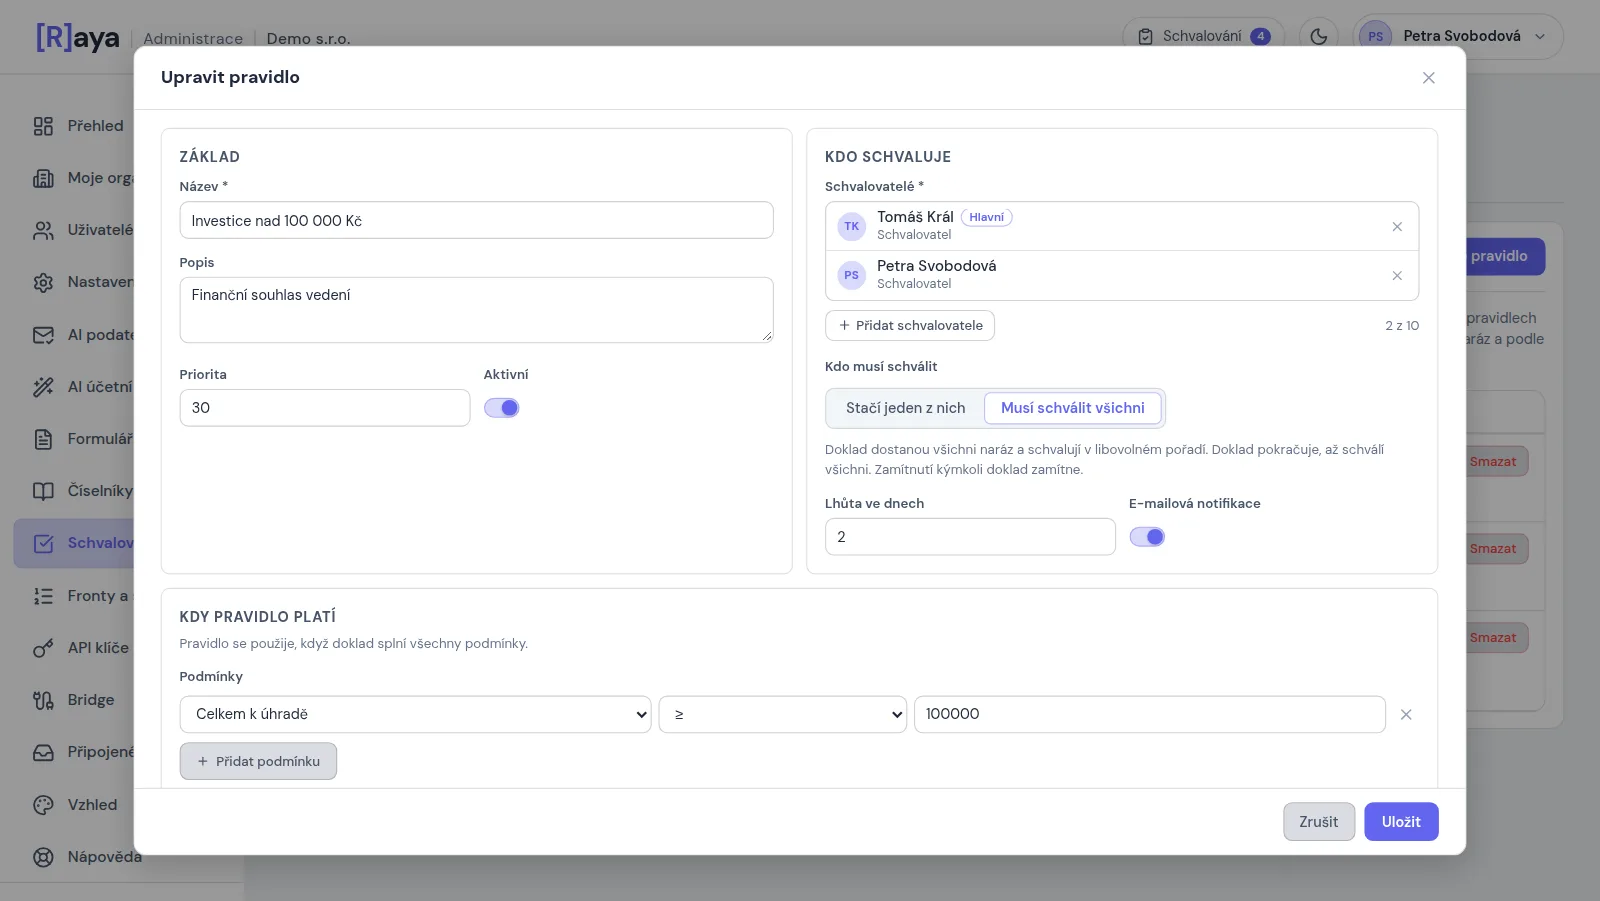This screenshot has height=901, width=1600.
Task: Click the Lhůta ve dnech field
Action: coord(970,537)
